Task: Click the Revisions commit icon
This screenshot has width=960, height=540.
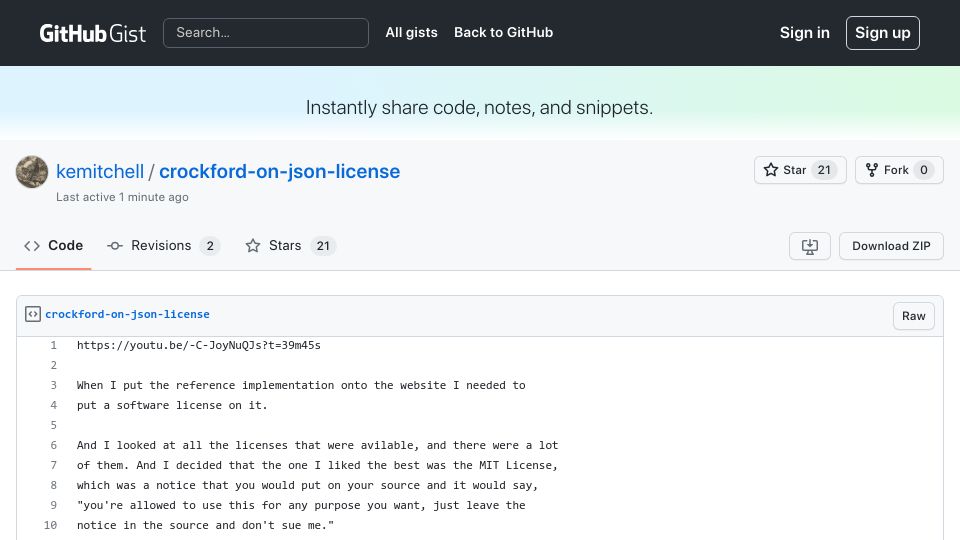Action: click(114, 246)
